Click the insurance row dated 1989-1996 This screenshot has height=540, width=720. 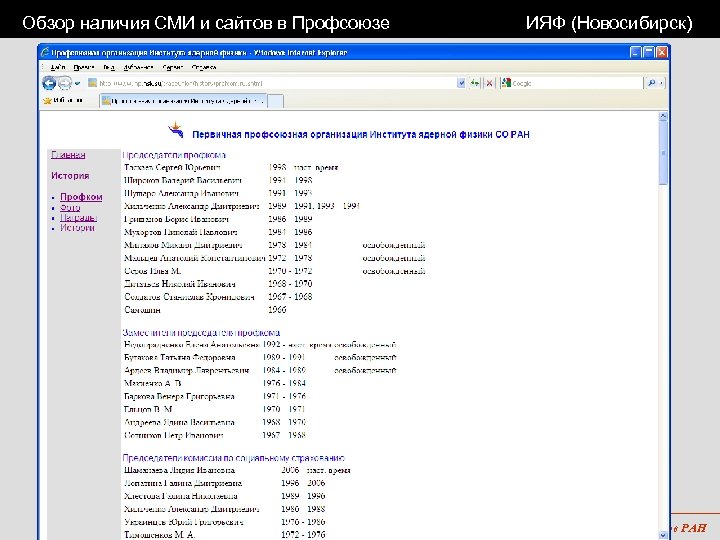click(x=225, y=496)
